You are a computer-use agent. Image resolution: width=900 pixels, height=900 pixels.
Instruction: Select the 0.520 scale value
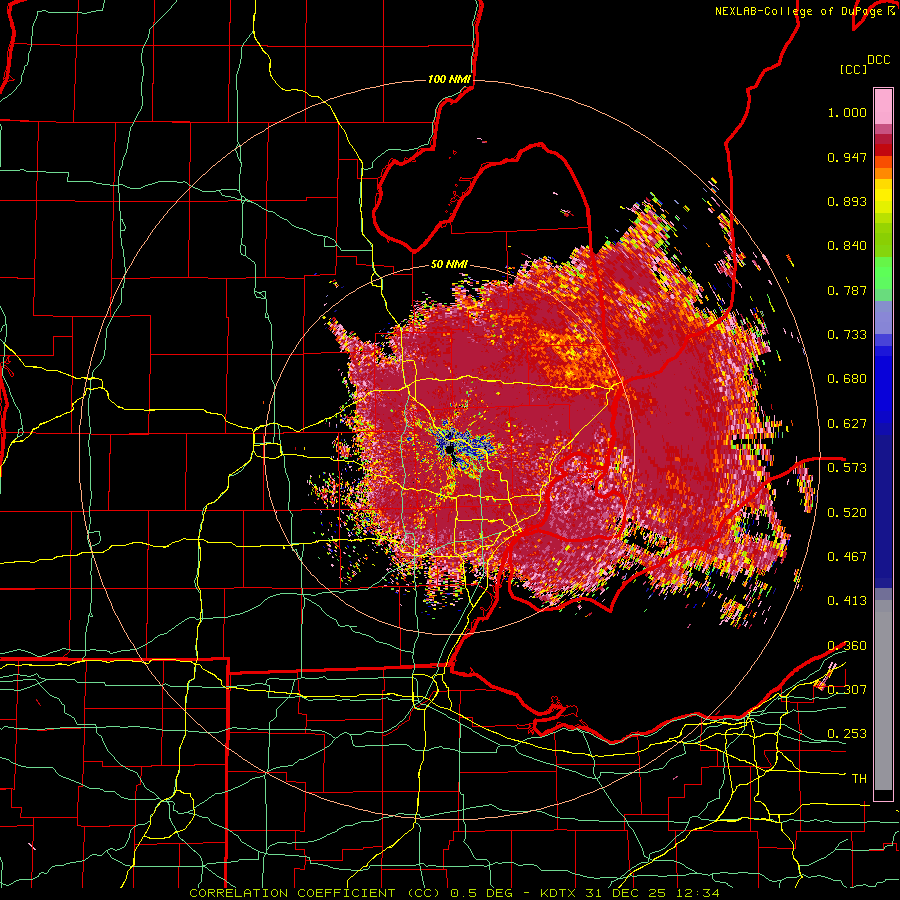847,513
